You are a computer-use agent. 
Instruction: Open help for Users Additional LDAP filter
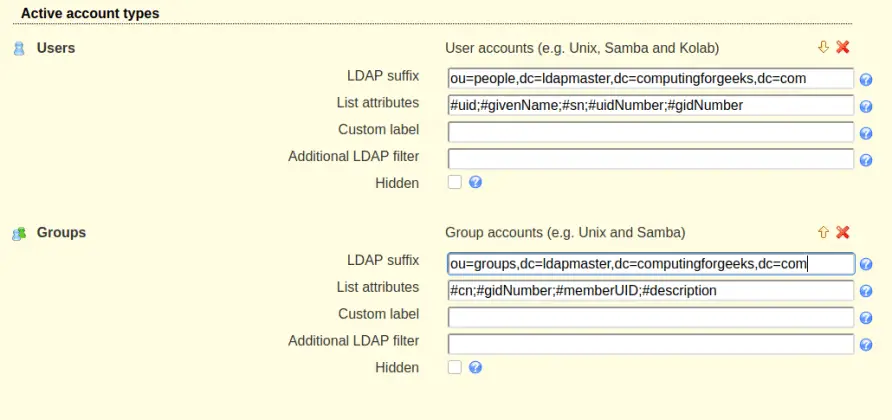866,160
